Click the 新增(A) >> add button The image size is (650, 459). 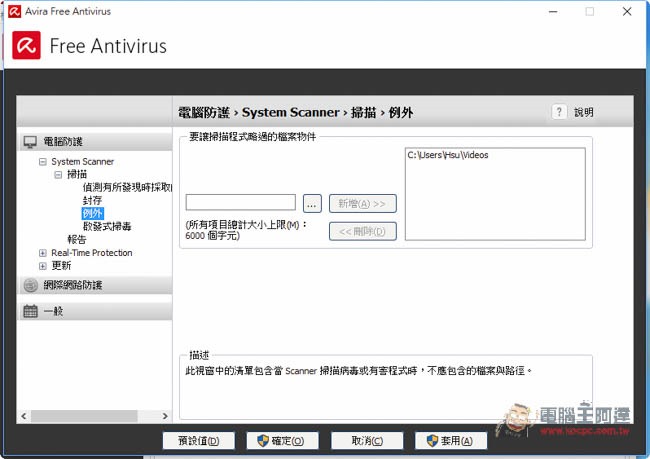(362, 204)
